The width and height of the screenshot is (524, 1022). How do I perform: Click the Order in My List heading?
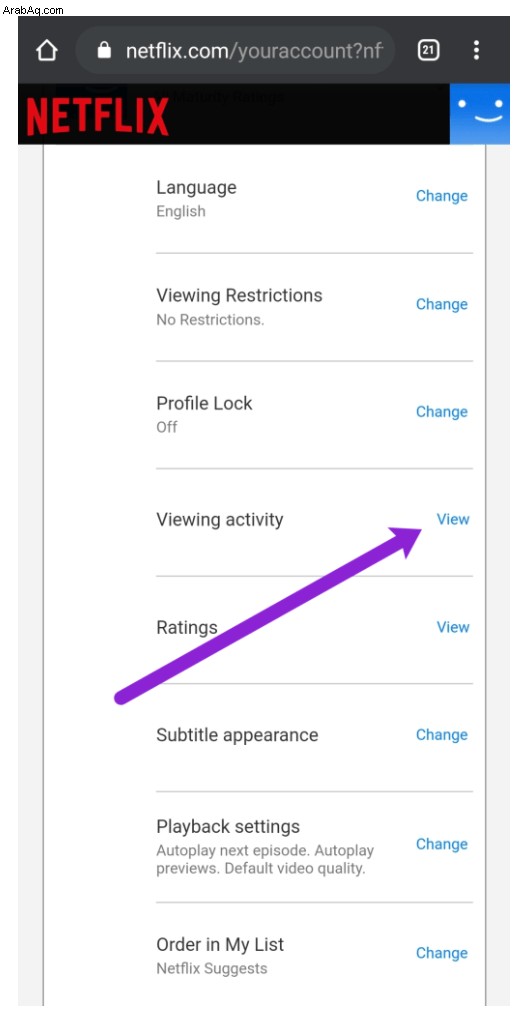[220, 944]
